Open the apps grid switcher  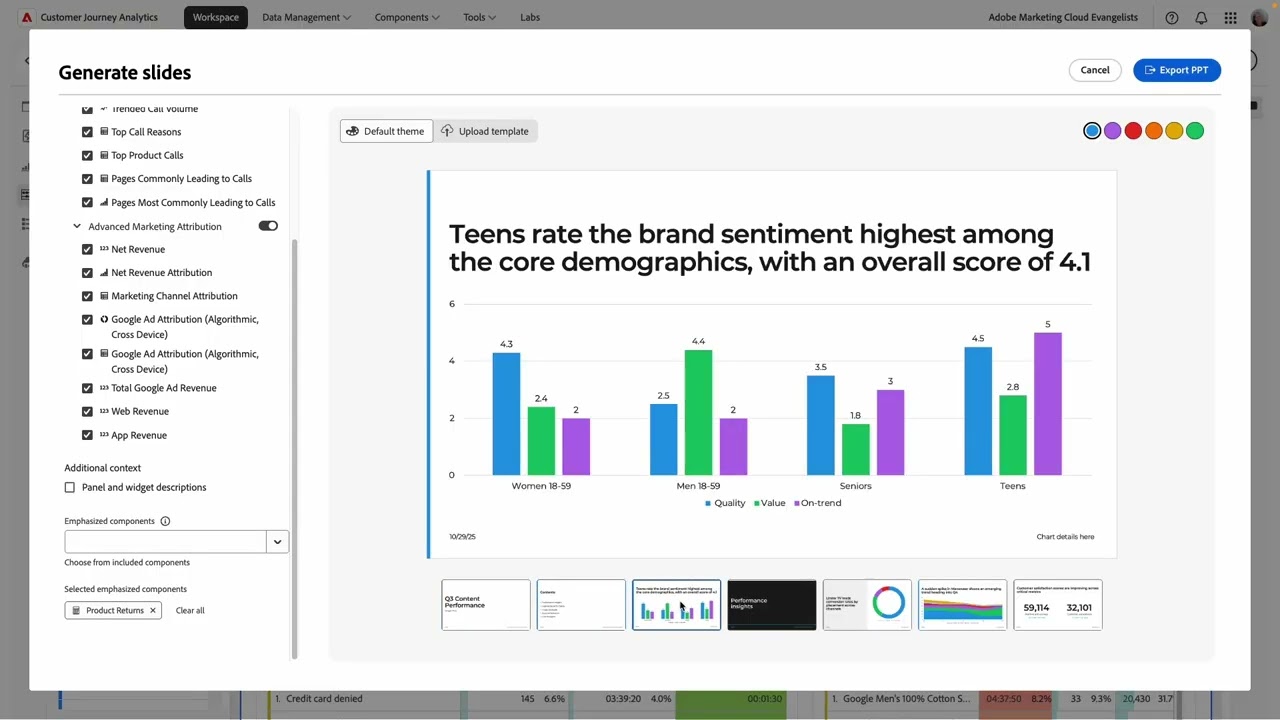[1230, 17]
